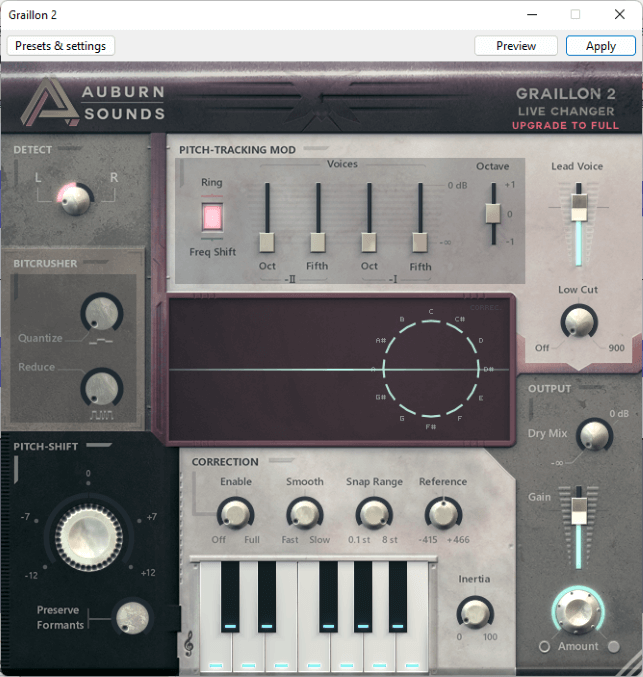The image size is (643, 677).
Task: Toggle the Ring / Freq Shift switch
Action: [x=212, y=217]
